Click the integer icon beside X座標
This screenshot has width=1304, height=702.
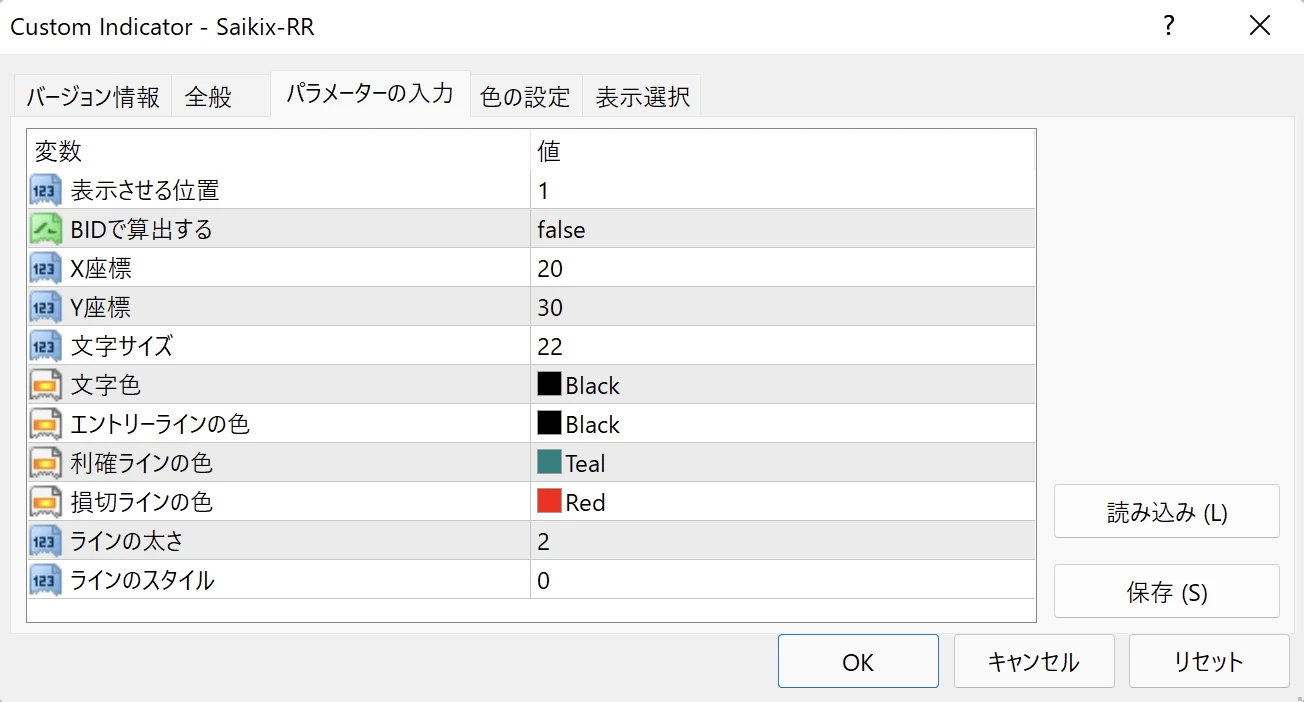tap(45, 268)
